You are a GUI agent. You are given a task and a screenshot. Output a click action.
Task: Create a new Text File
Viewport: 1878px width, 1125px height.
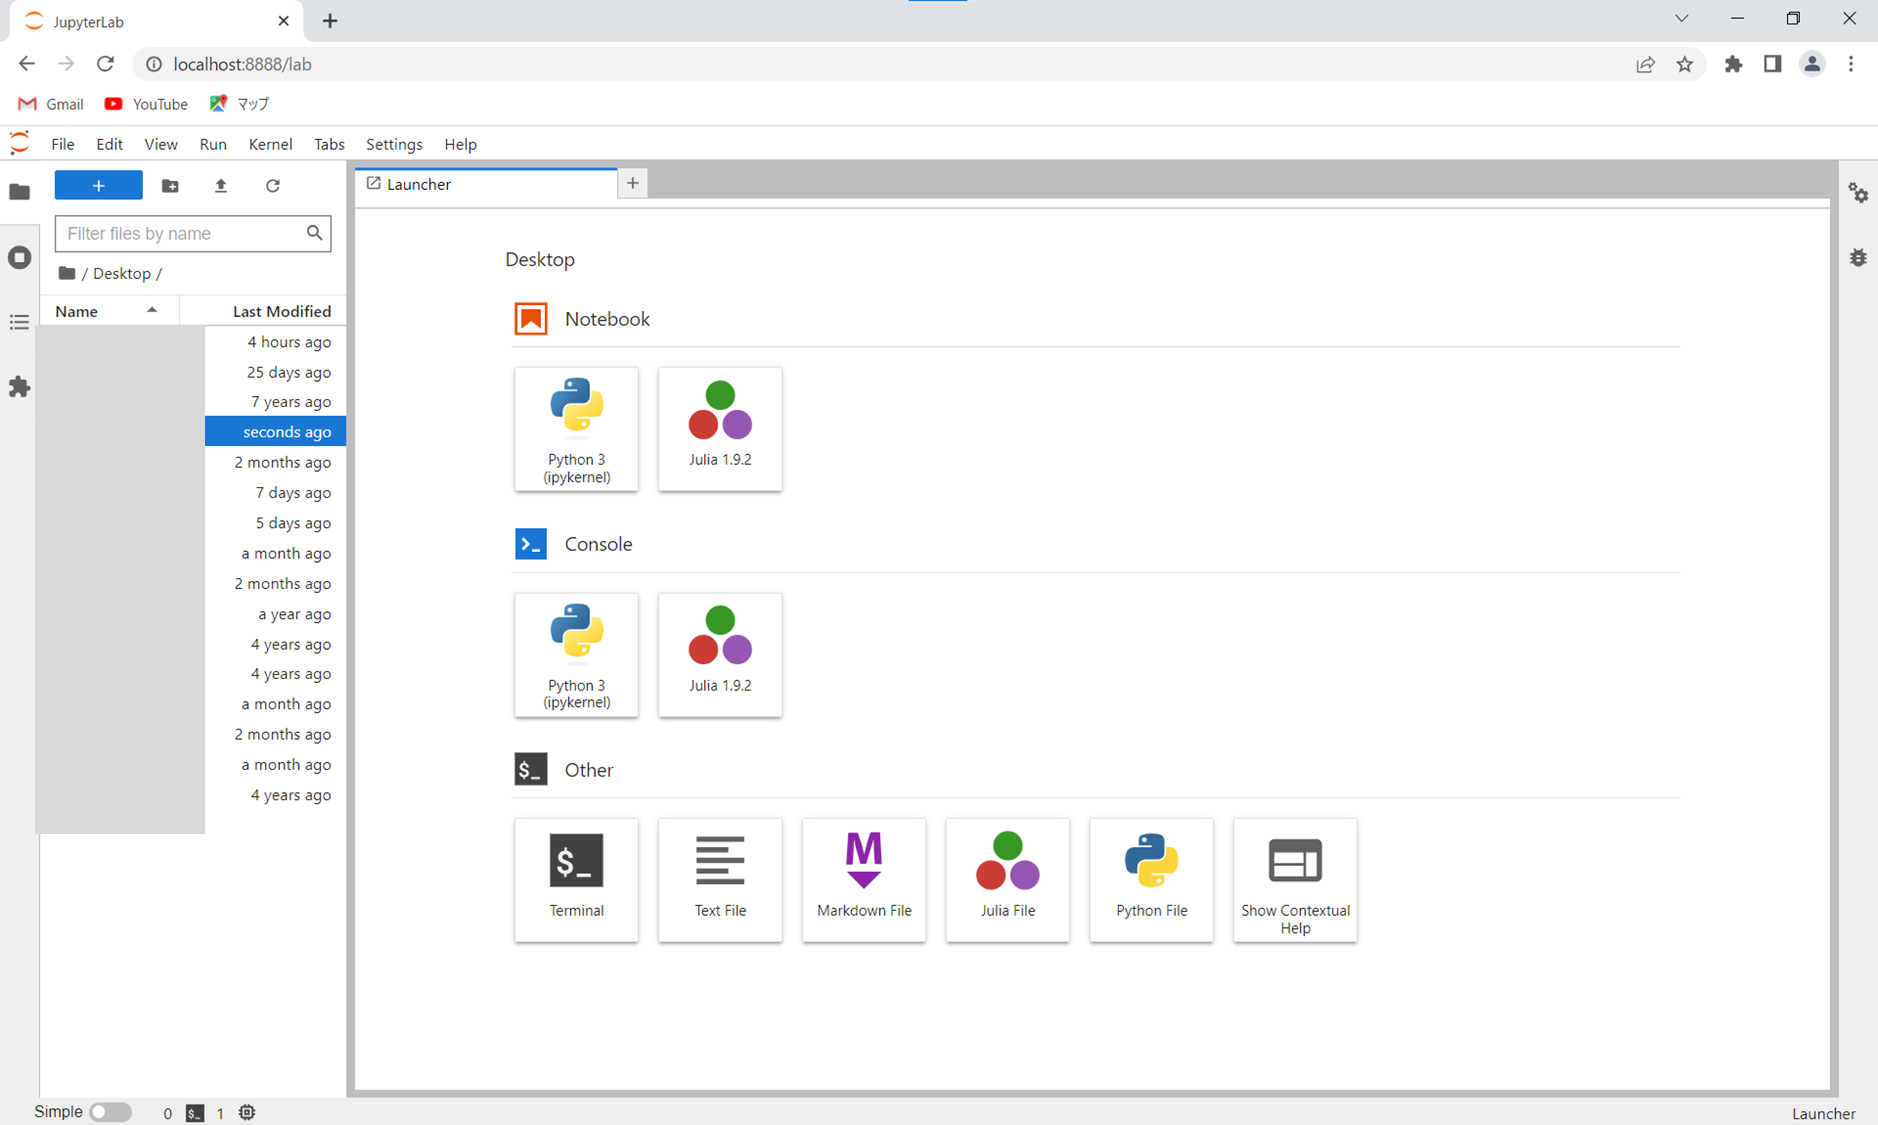pos(720,880)
